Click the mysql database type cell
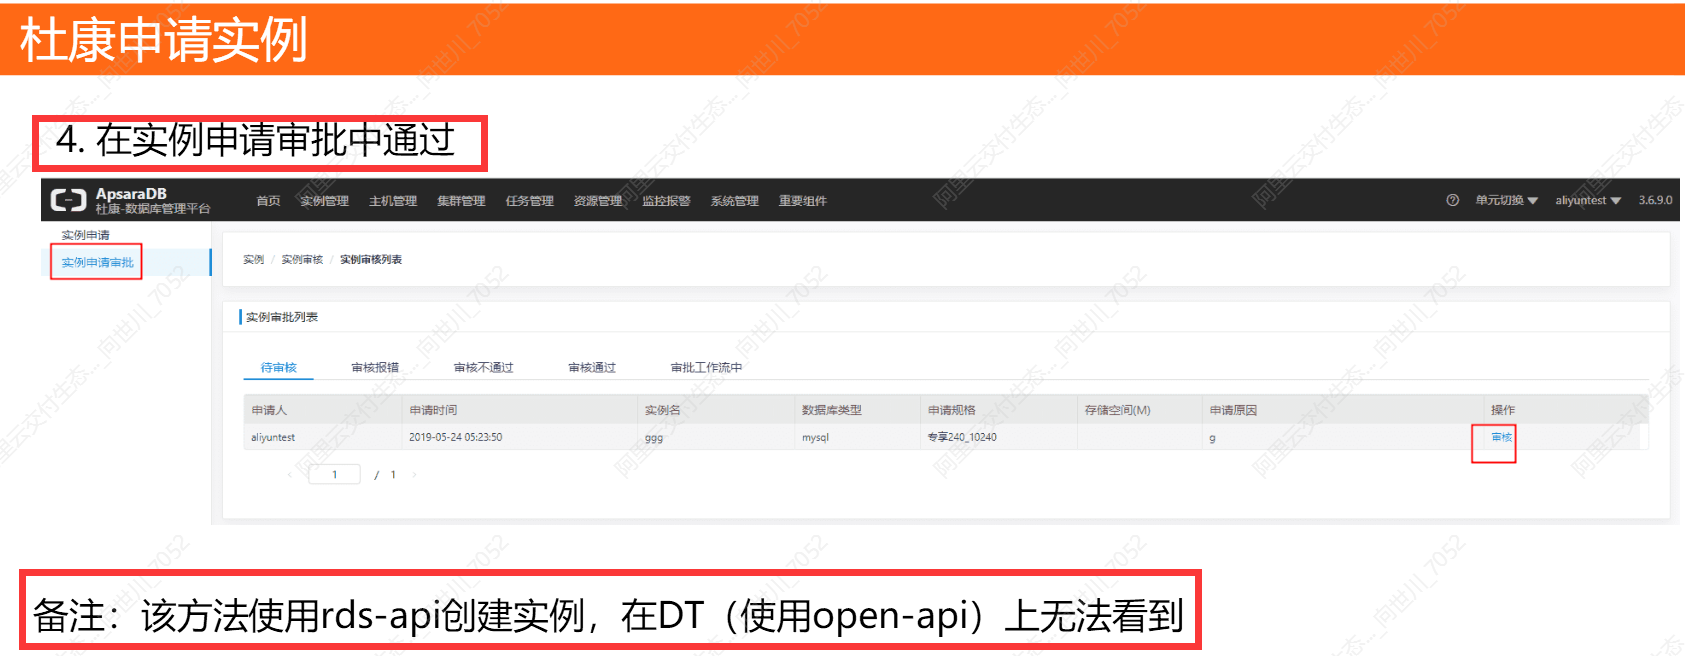This screenshot has height=656, width=1685. [816, 437]
